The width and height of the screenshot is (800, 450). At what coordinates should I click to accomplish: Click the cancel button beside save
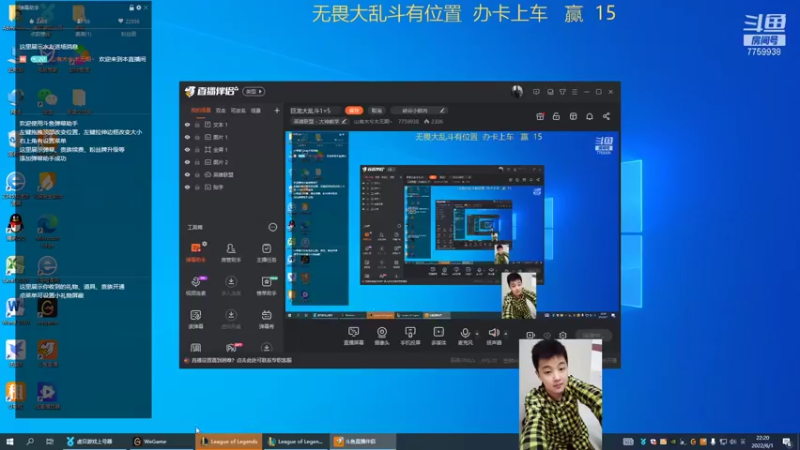pyautogui.click(x=377, y=110)
